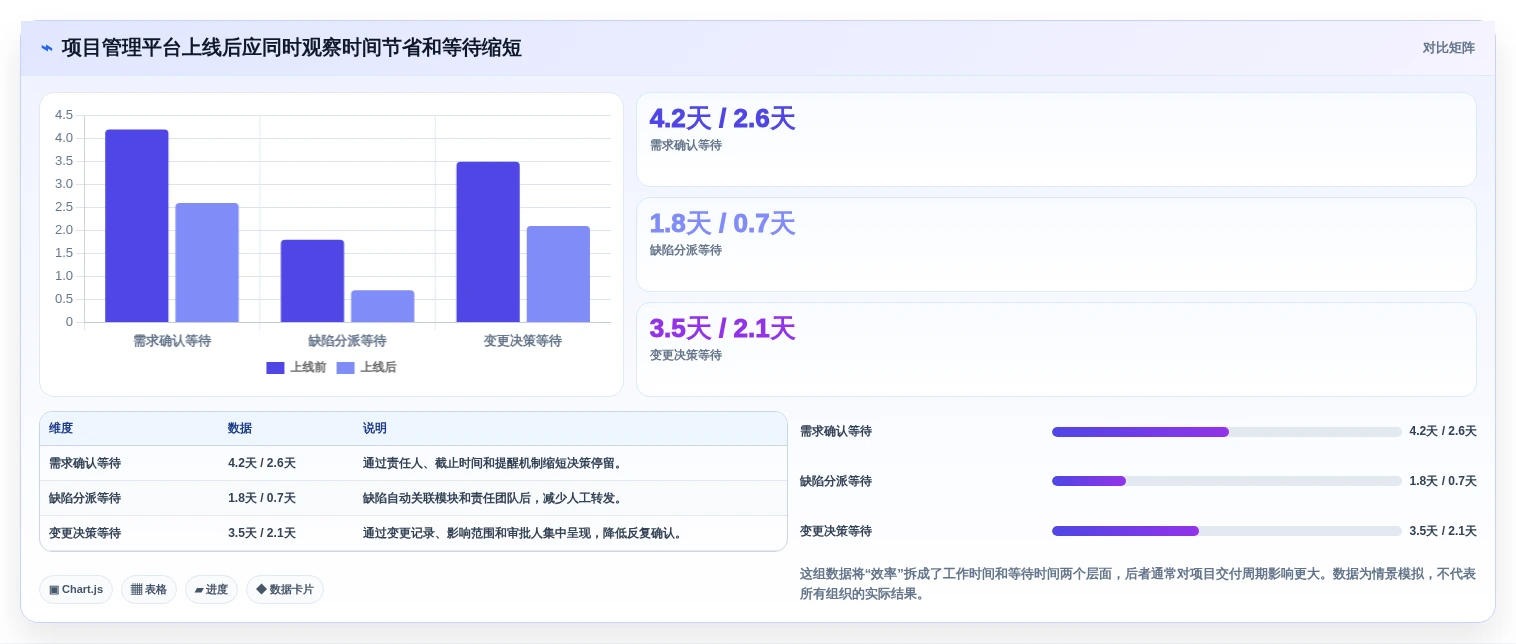Click the page title 项目管理平台上线后
Screen dimensions: 1516x644
291,48
